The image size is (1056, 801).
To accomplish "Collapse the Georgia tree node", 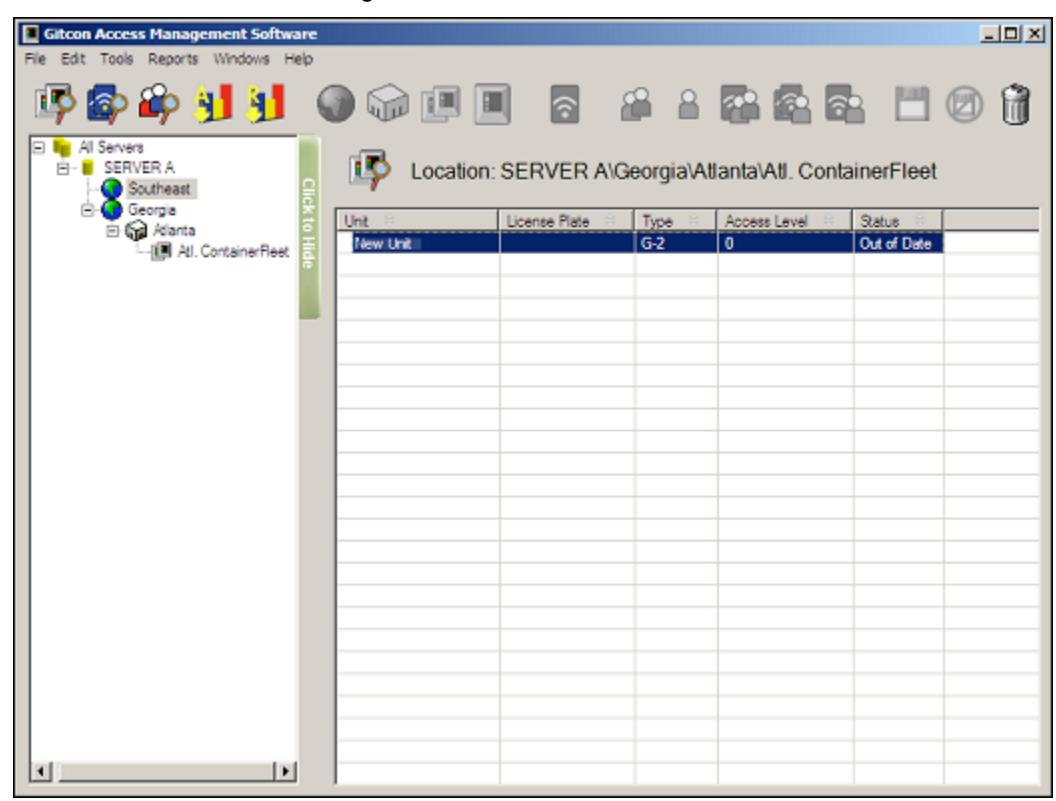I will [x=88, y=210].
